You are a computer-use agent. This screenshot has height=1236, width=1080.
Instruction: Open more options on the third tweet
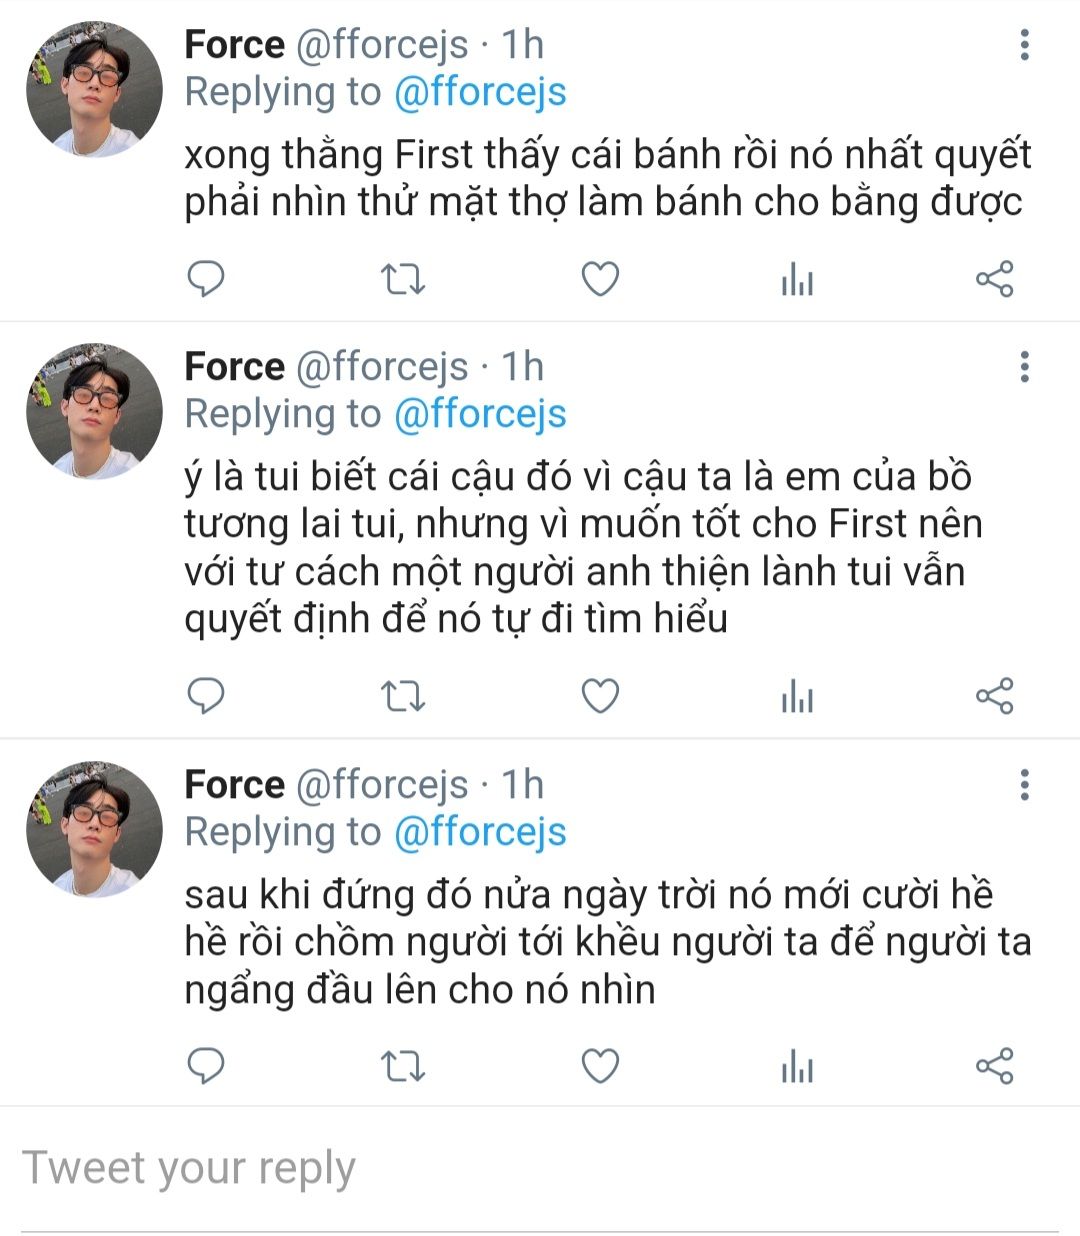[1024, 785]
